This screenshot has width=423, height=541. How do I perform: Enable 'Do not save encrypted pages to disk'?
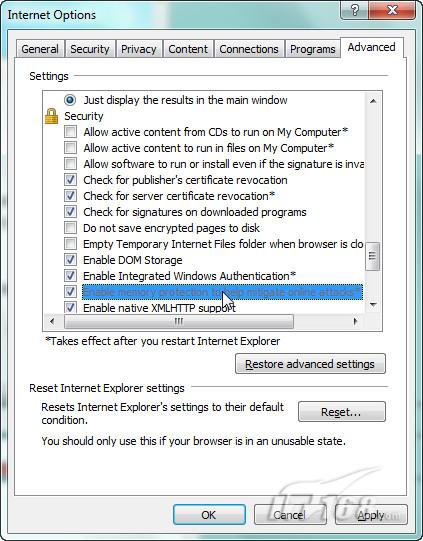[70, 228]
